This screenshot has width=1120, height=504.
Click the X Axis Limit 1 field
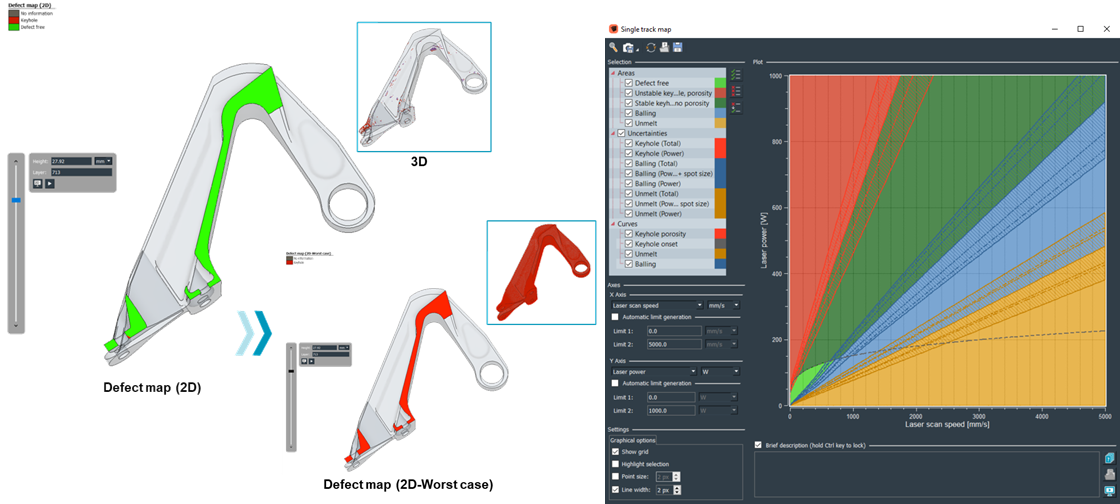pyautogui.click(x=674, y=331)
